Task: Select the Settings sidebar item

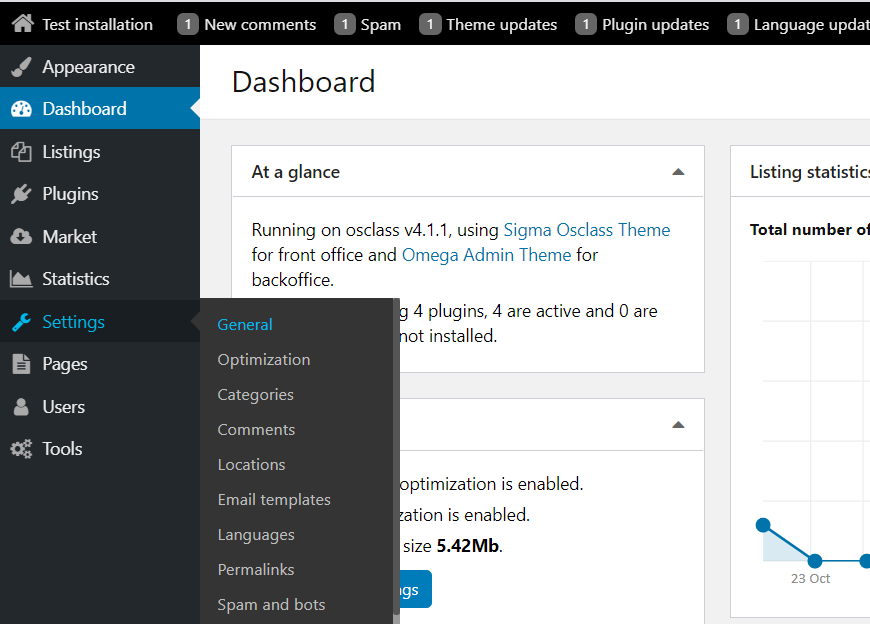Action: 100,321
